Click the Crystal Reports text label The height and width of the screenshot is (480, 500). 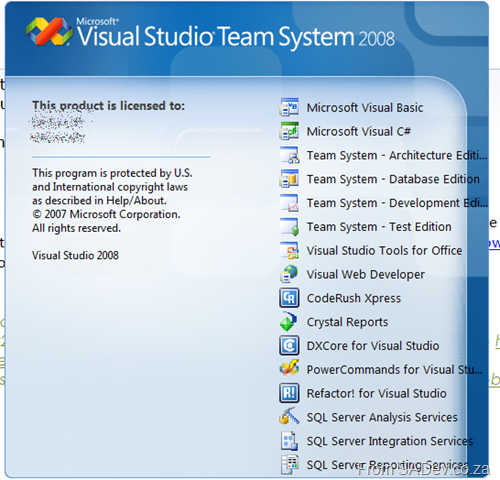[347, 322]
